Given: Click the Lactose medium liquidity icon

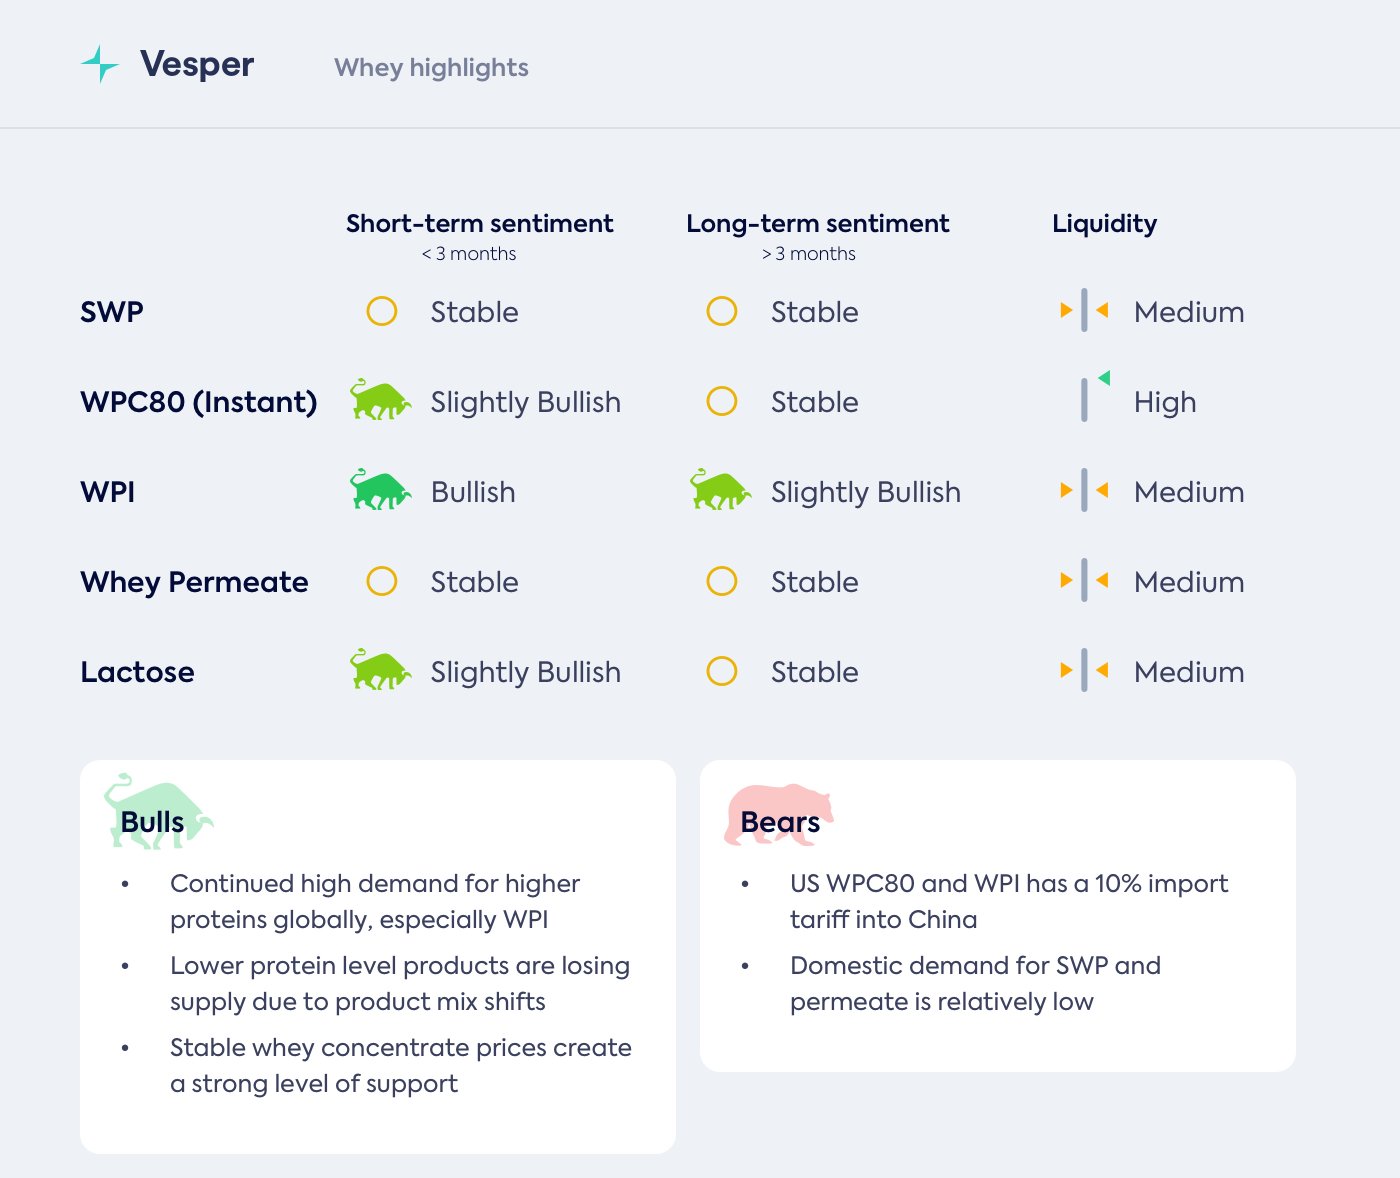Looking at the screenshot, I should pos(1084,671).
